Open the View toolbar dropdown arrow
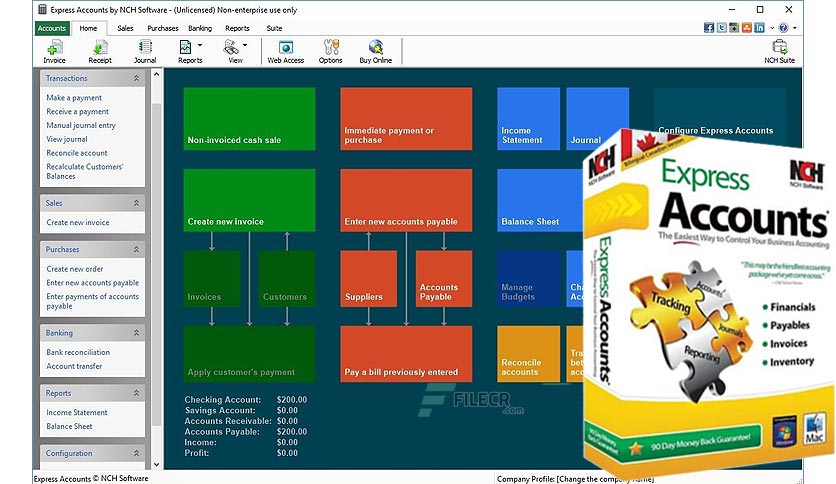The width and height of the screenshot is (836, 484). point(245,45)
